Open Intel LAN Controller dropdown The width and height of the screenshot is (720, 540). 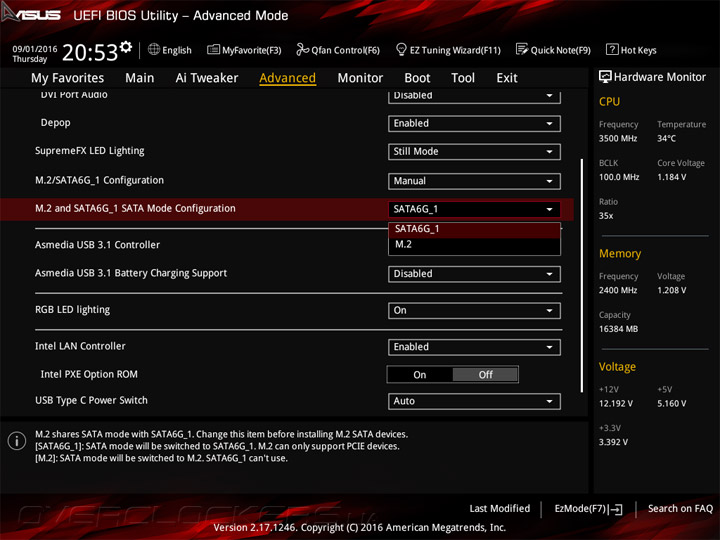pyautogui.click(x=474, y=347)
